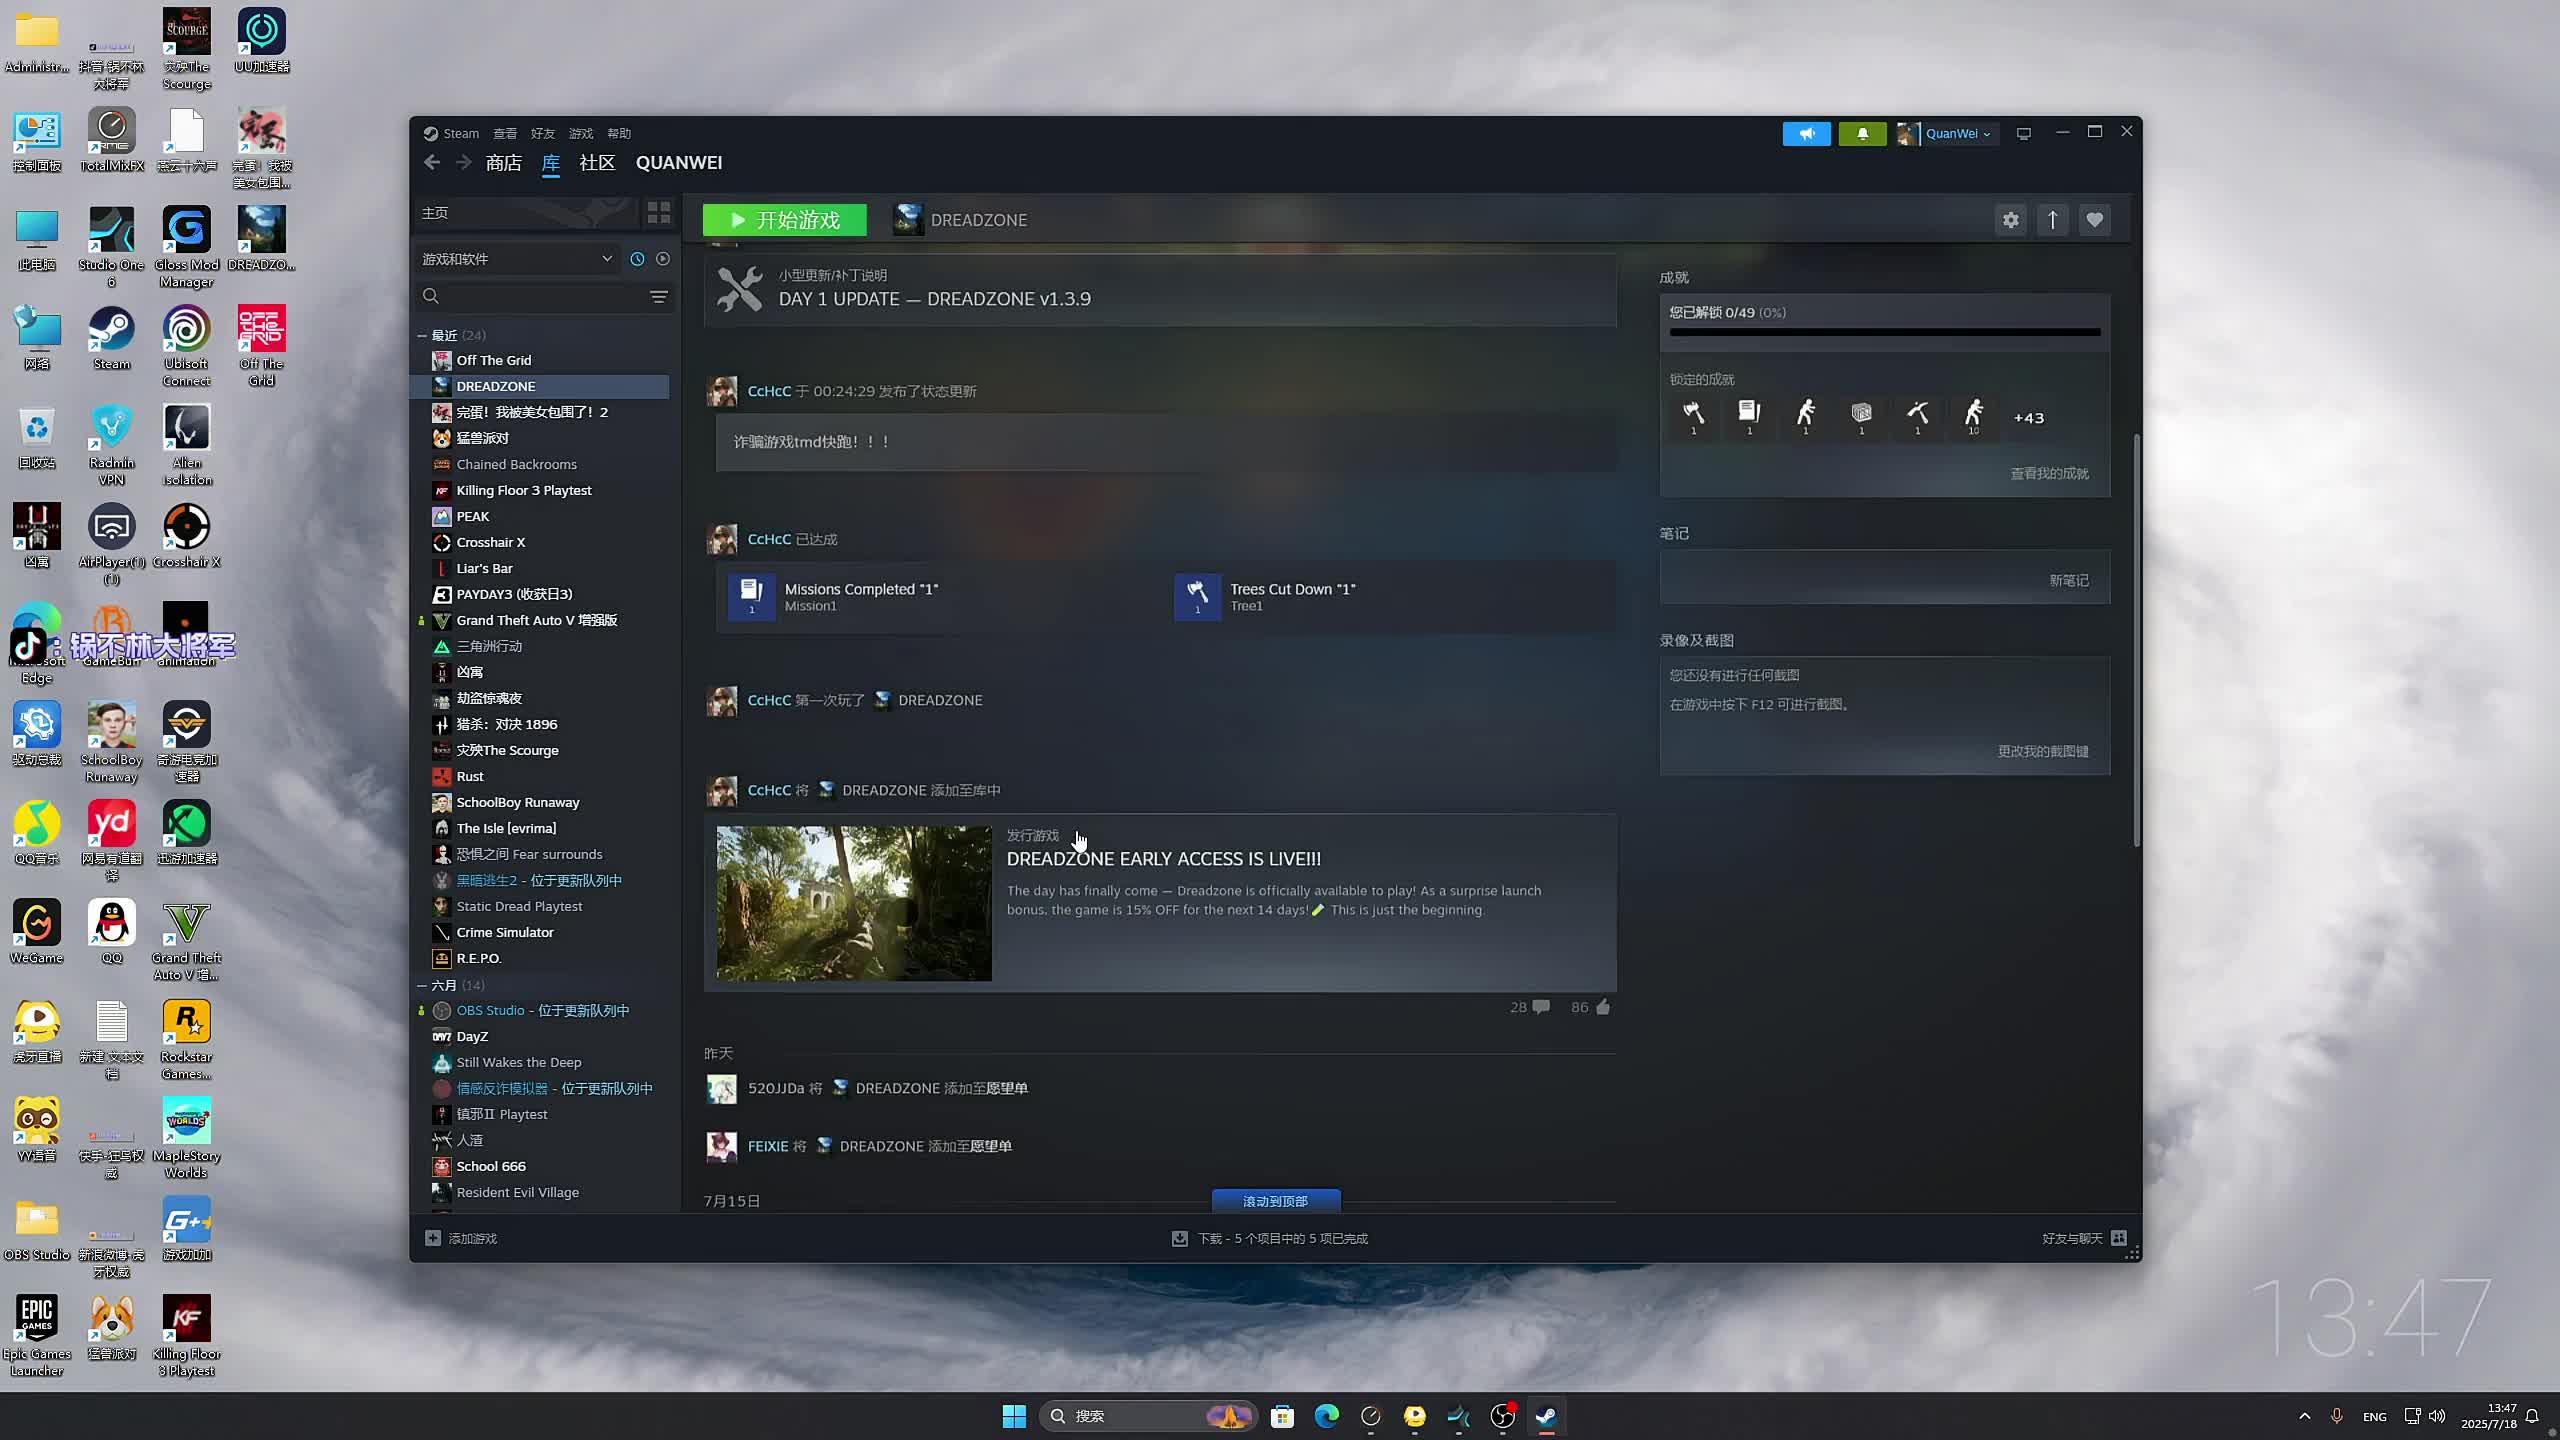
Task: Open the 游戏 menu
Action: point(581,133)
